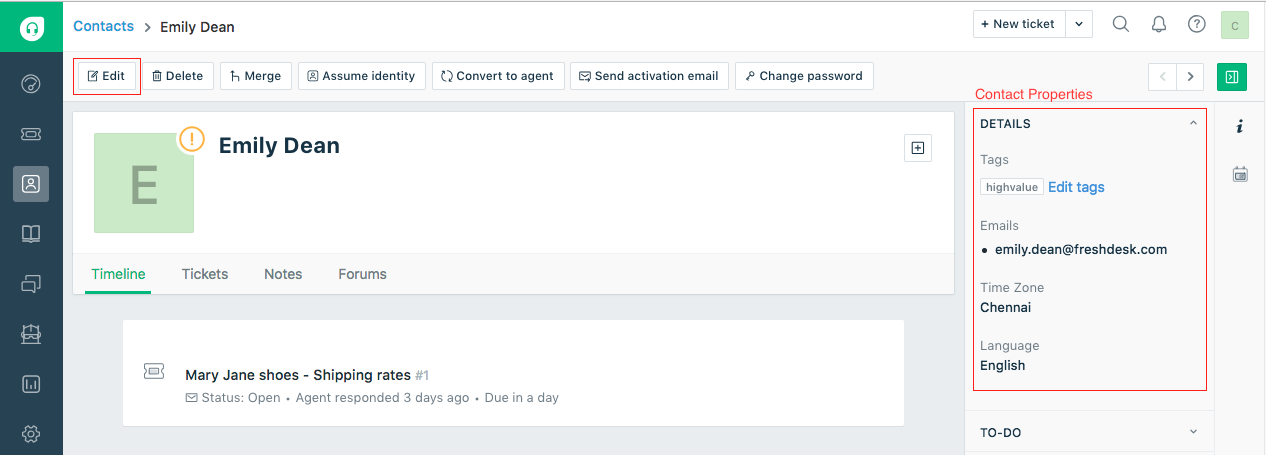Open the Solutions book icon in sidebar
Image resolution: width=1266 pixels, height=455 pixels.
(31, 234)
